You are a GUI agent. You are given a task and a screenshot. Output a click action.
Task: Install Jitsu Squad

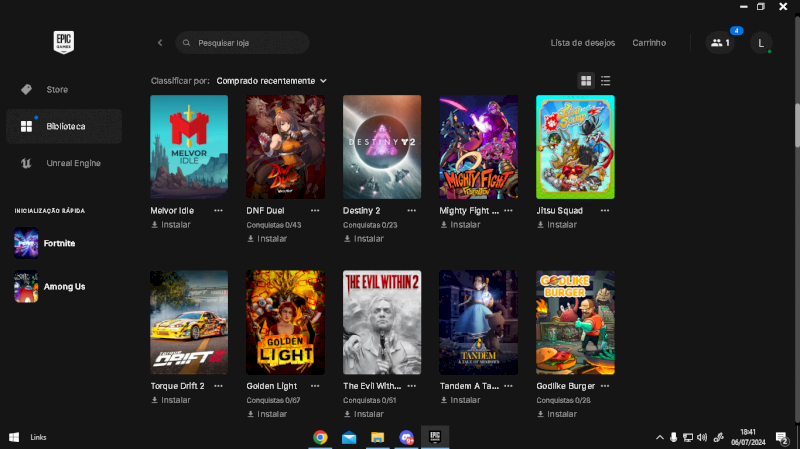click(x=557, y=224)
